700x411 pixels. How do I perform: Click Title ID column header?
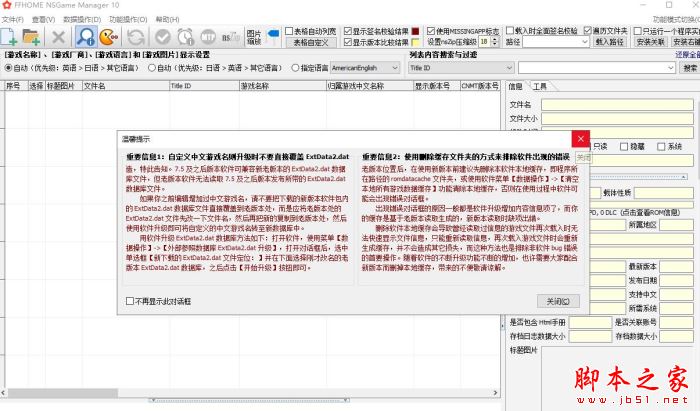pos(204,86)
